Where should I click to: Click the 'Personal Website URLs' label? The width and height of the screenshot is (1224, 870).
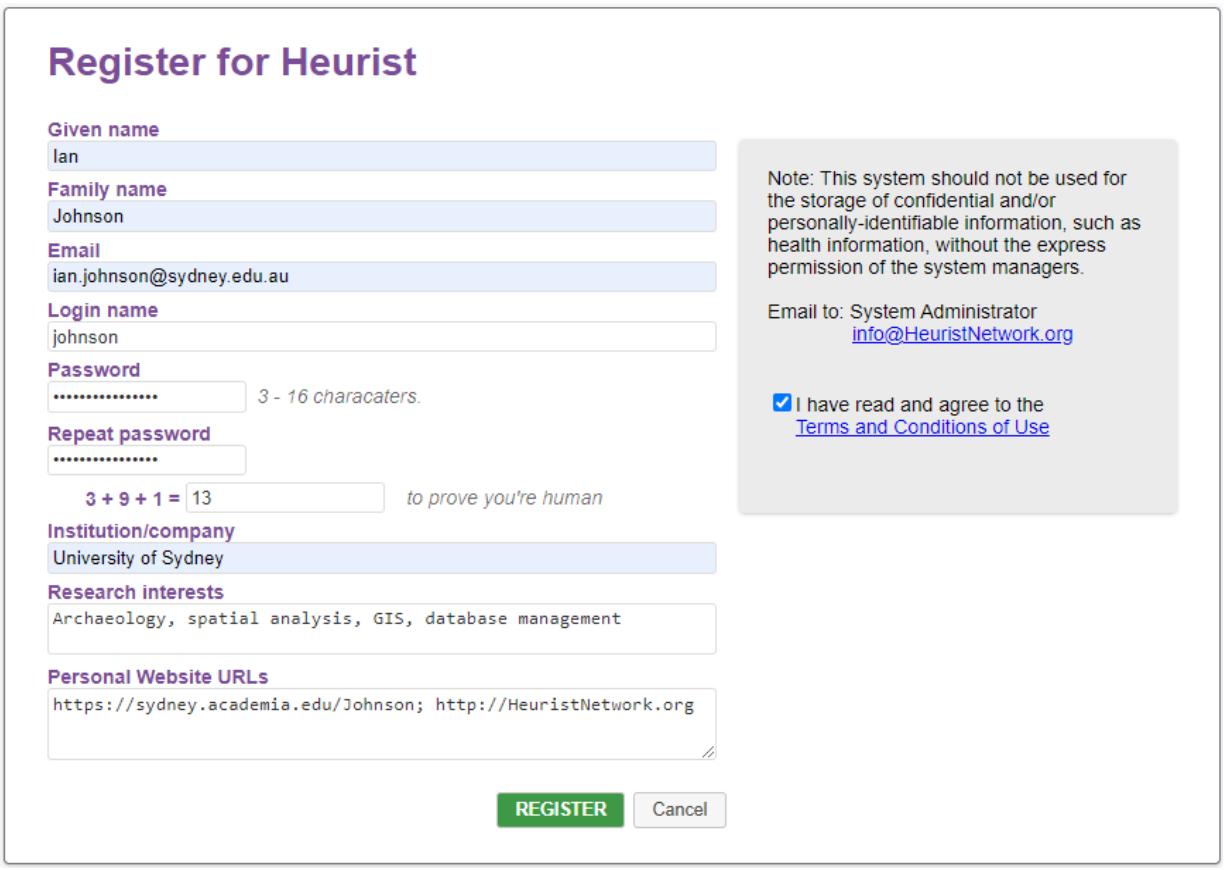[x=158, y=677]
